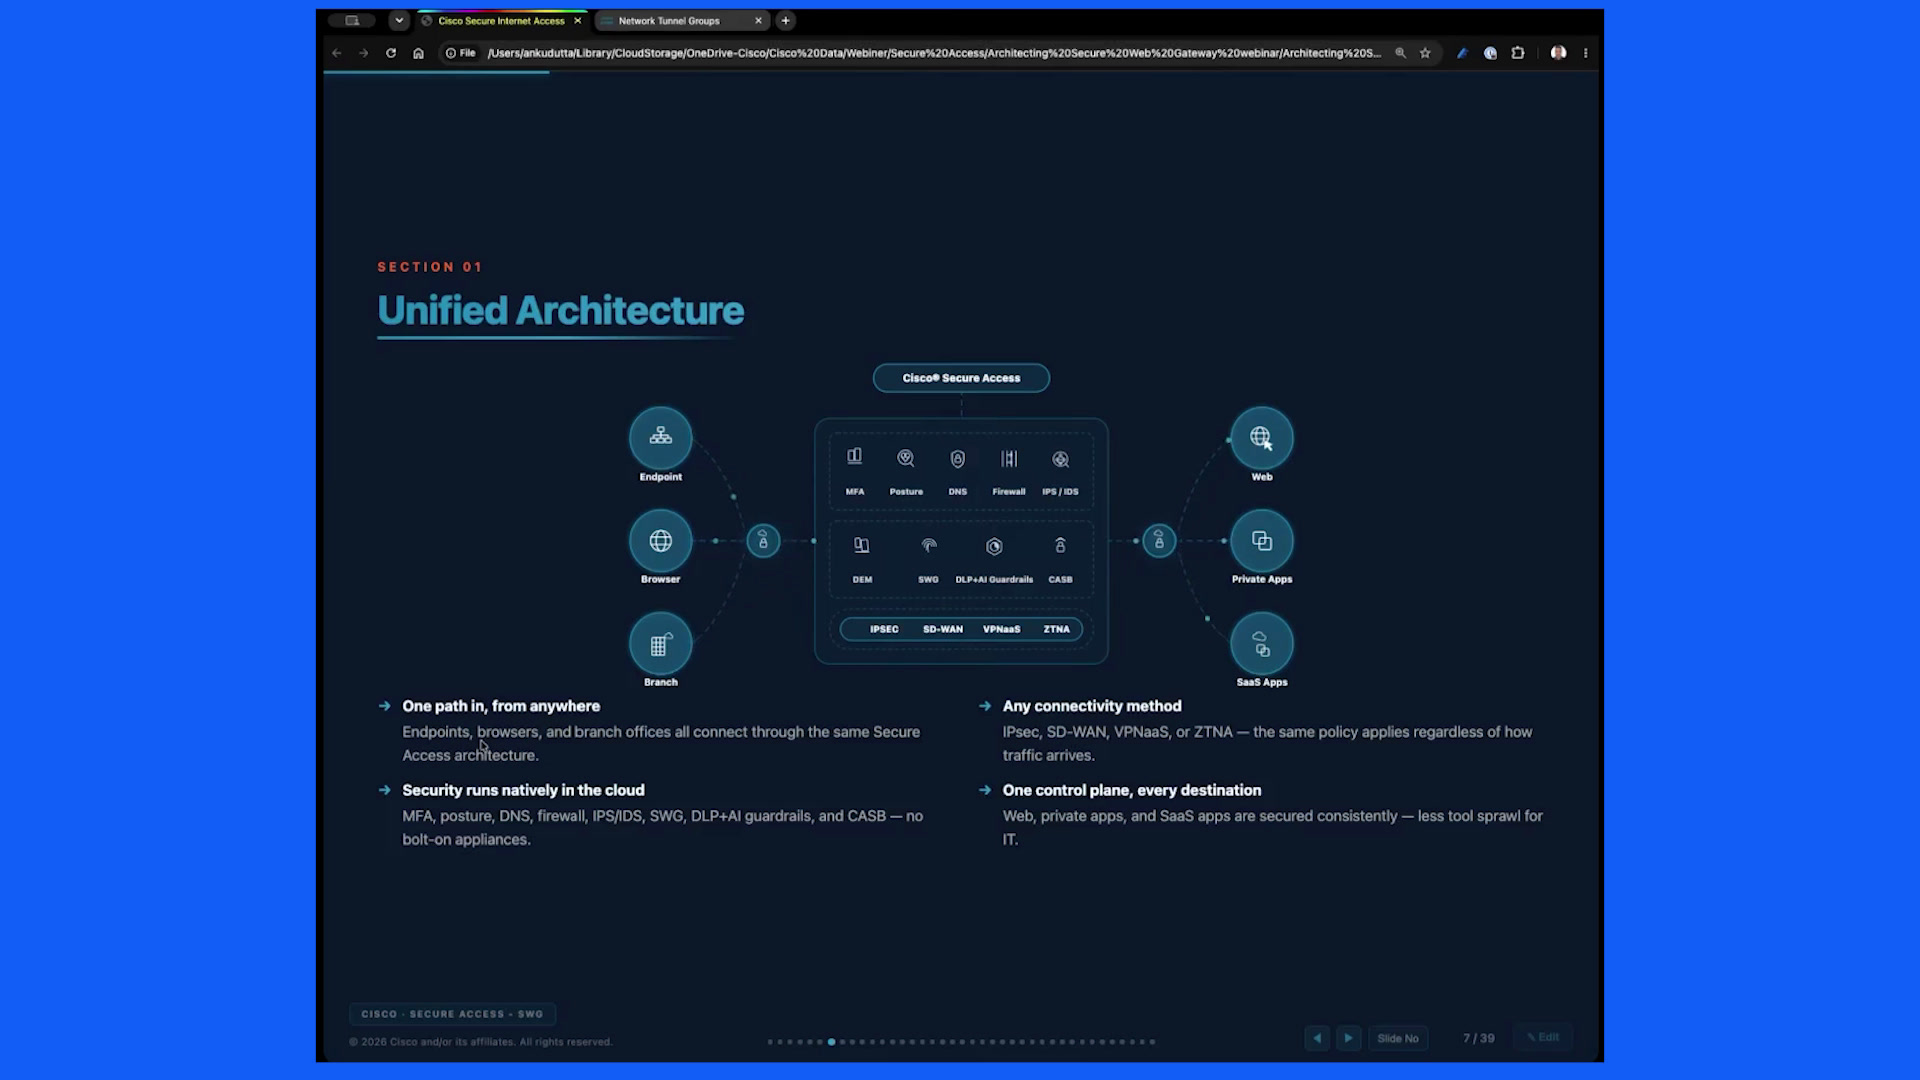Reload the page in browser
This screenshot has width=1920, height=1080.
tap(391, 53)
